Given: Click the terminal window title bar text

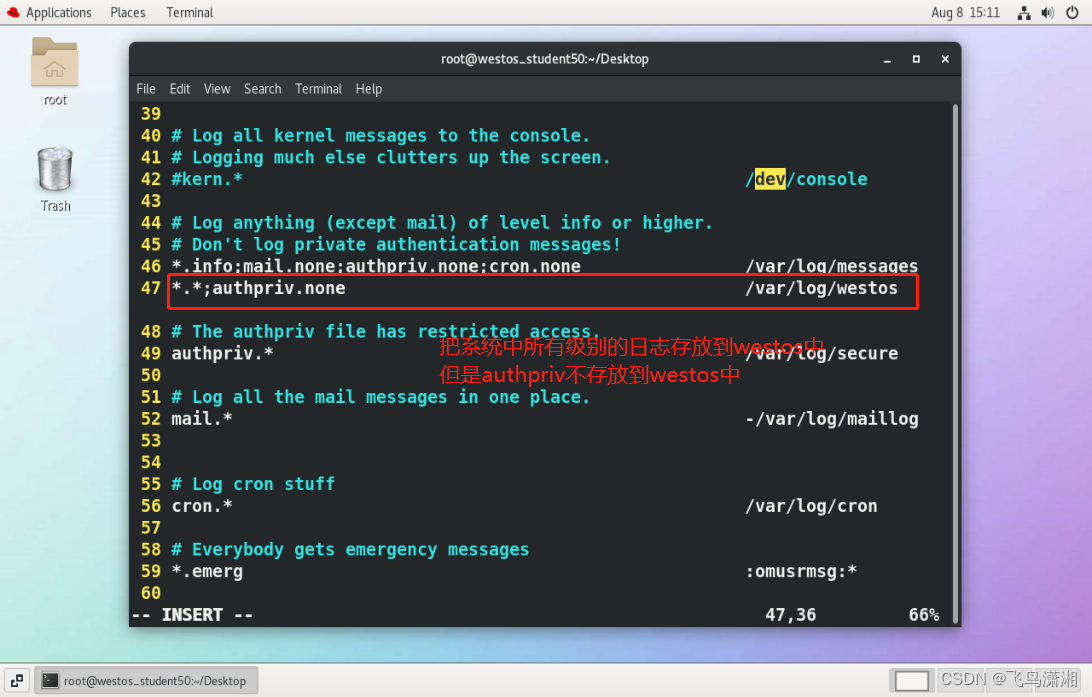Looking at the screenshot, I should [x=545, y=59].
